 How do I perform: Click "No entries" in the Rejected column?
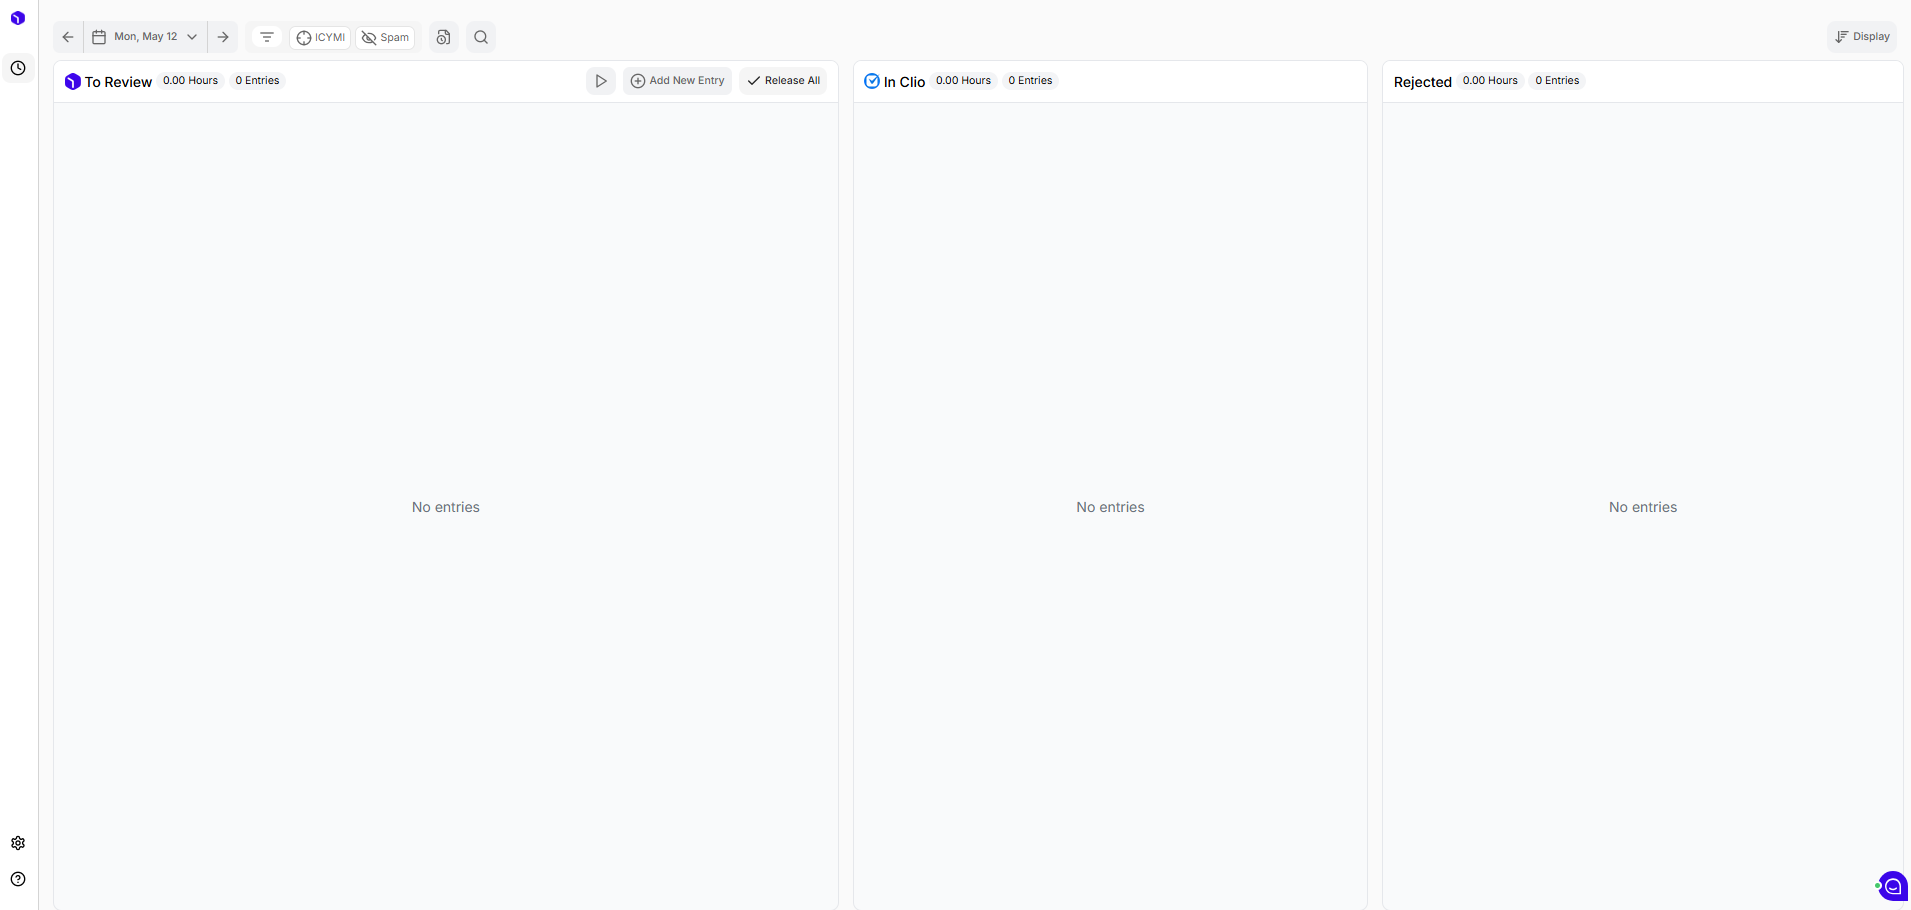click(x=1643, y=507)
